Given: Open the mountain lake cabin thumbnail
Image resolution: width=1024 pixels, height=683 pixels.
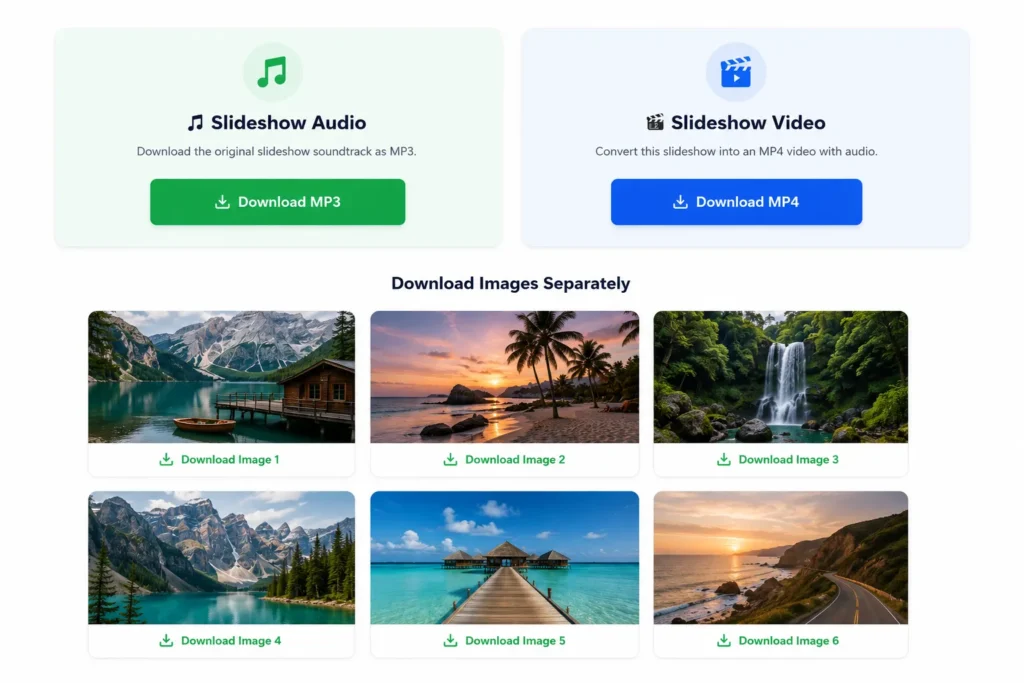Looking at the screenshot, I should click(x=221, y=377).
